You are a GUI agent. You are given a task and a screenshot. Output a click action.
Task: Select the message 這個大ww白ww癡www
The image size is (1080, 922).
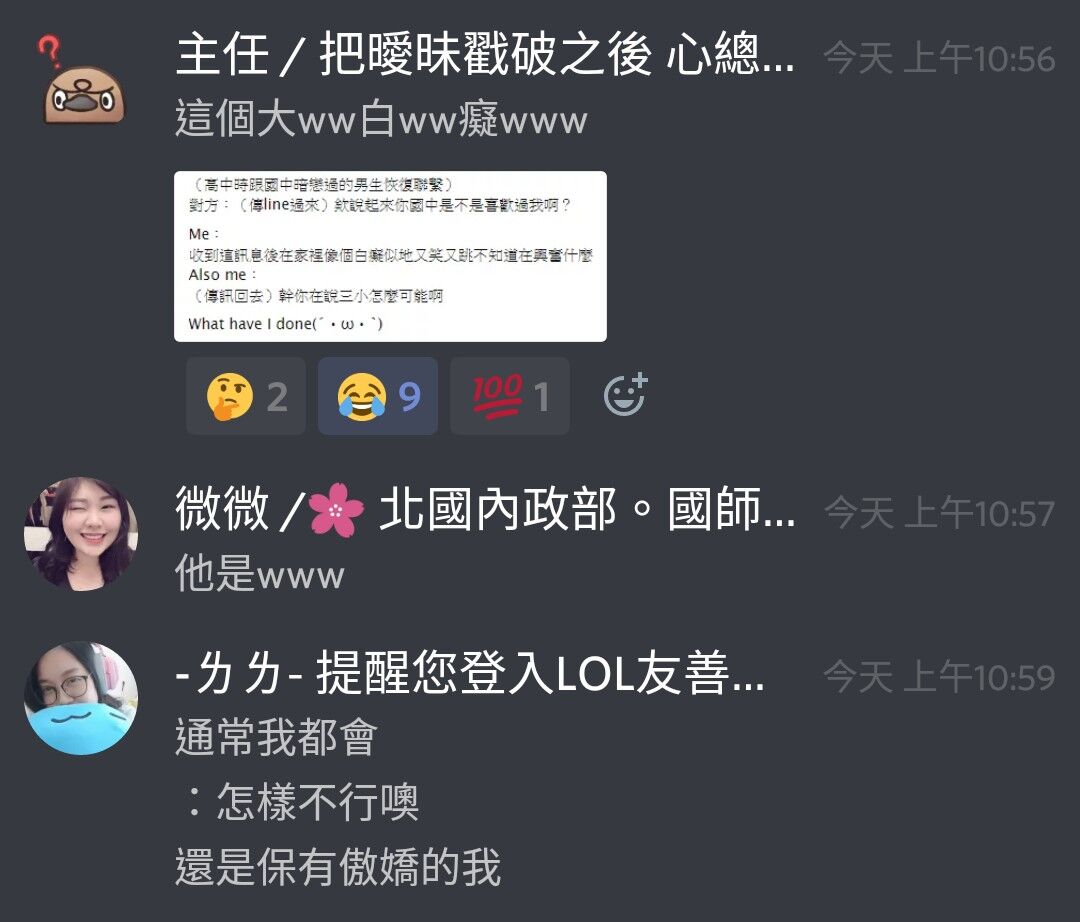tap(381, 118)
